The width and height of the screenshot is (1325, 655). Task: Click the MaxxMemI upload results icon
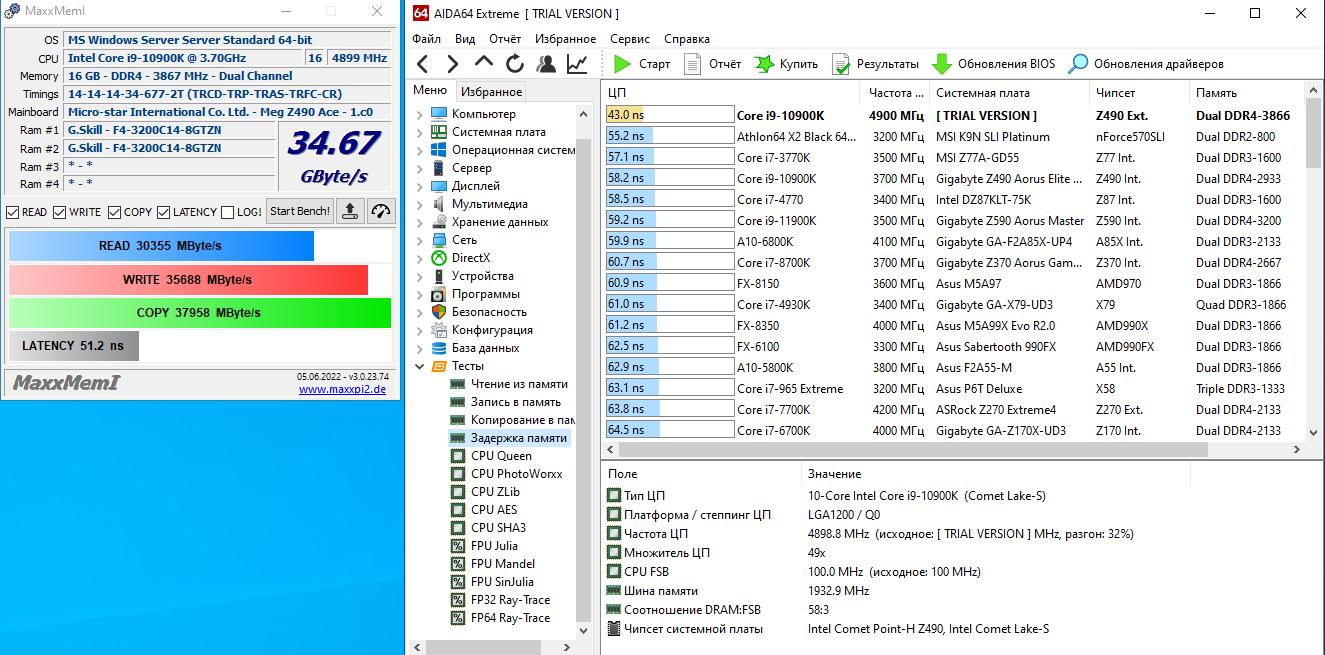click(x=350, y=211)
